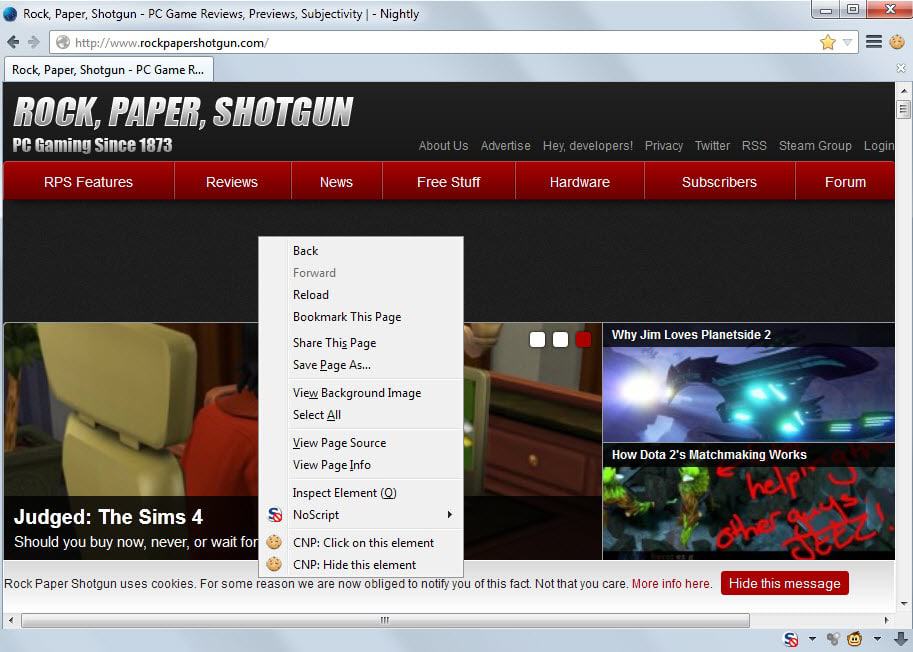Choose View Page Source in the context menu
This screenshot has width=913, height=652.
[361, 443]
